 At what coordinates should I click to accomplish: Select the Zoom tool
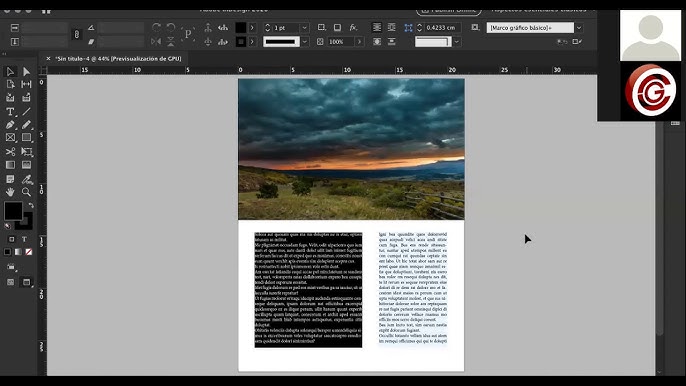pyautogui.click(x=26, y=192)
